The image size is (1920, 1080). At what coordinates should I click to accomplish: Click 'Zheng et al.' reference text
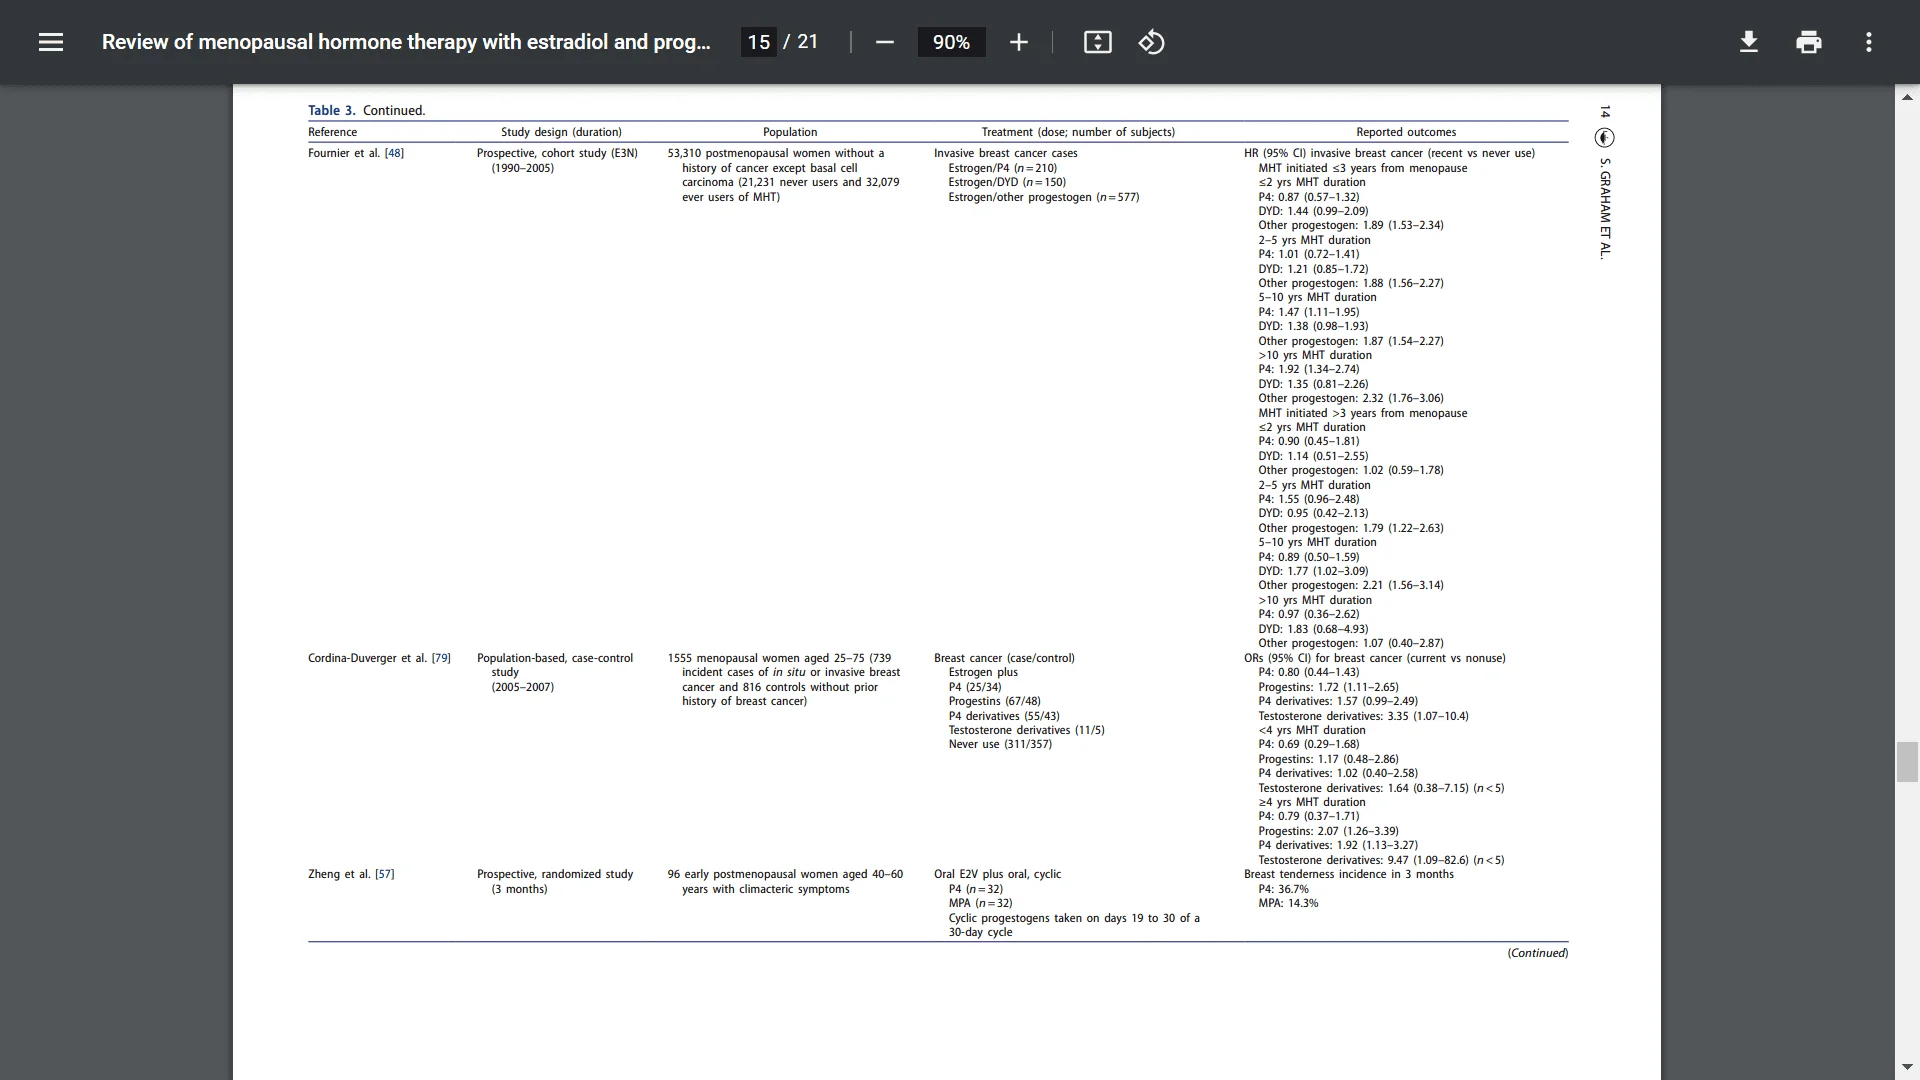coord(339,874)
